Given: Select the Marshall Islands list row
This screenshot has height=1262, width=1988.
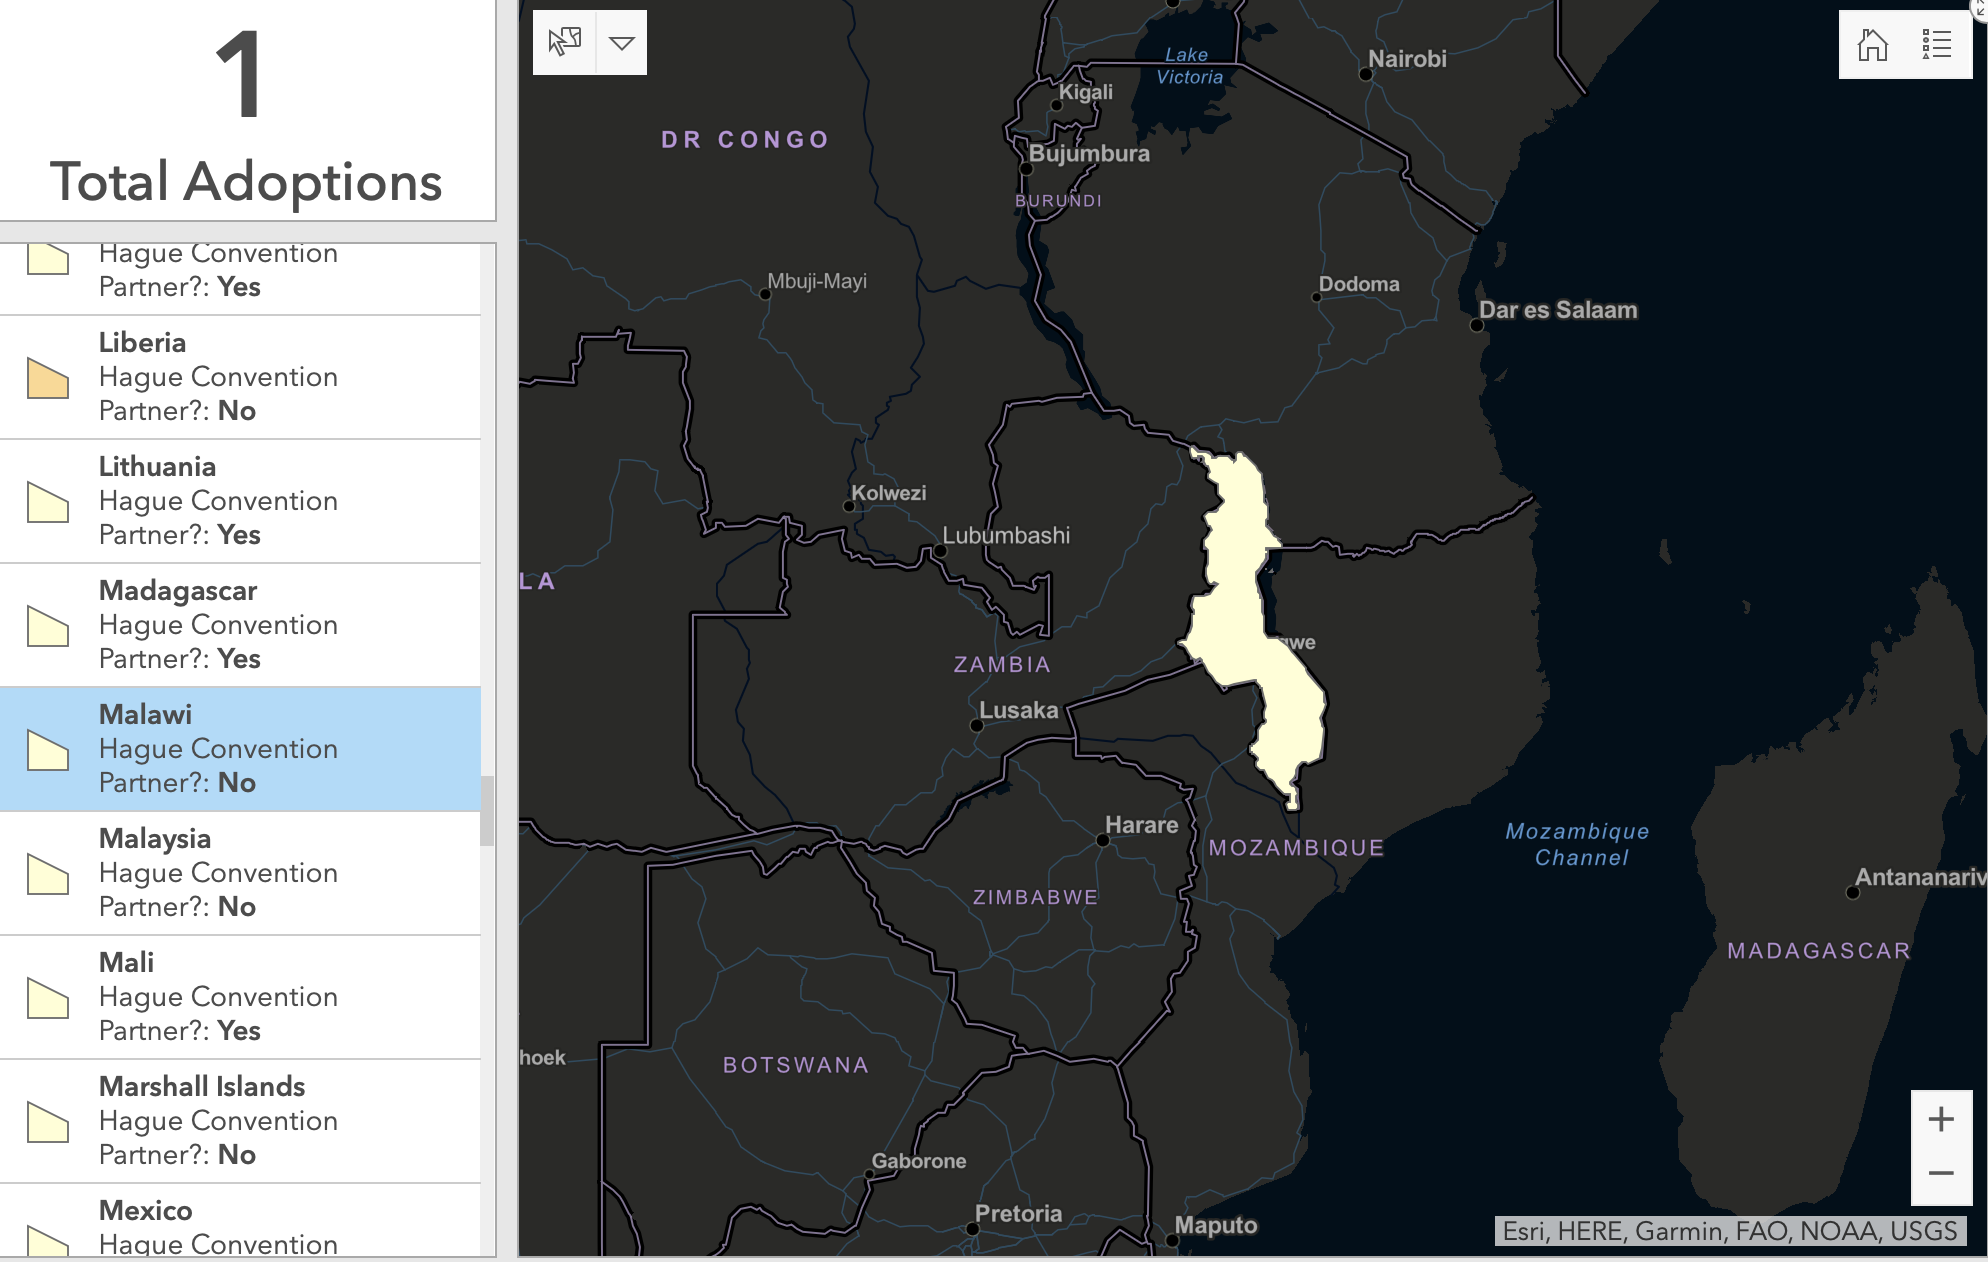Looking at the screenshot, I should (x=240, y=1121).
